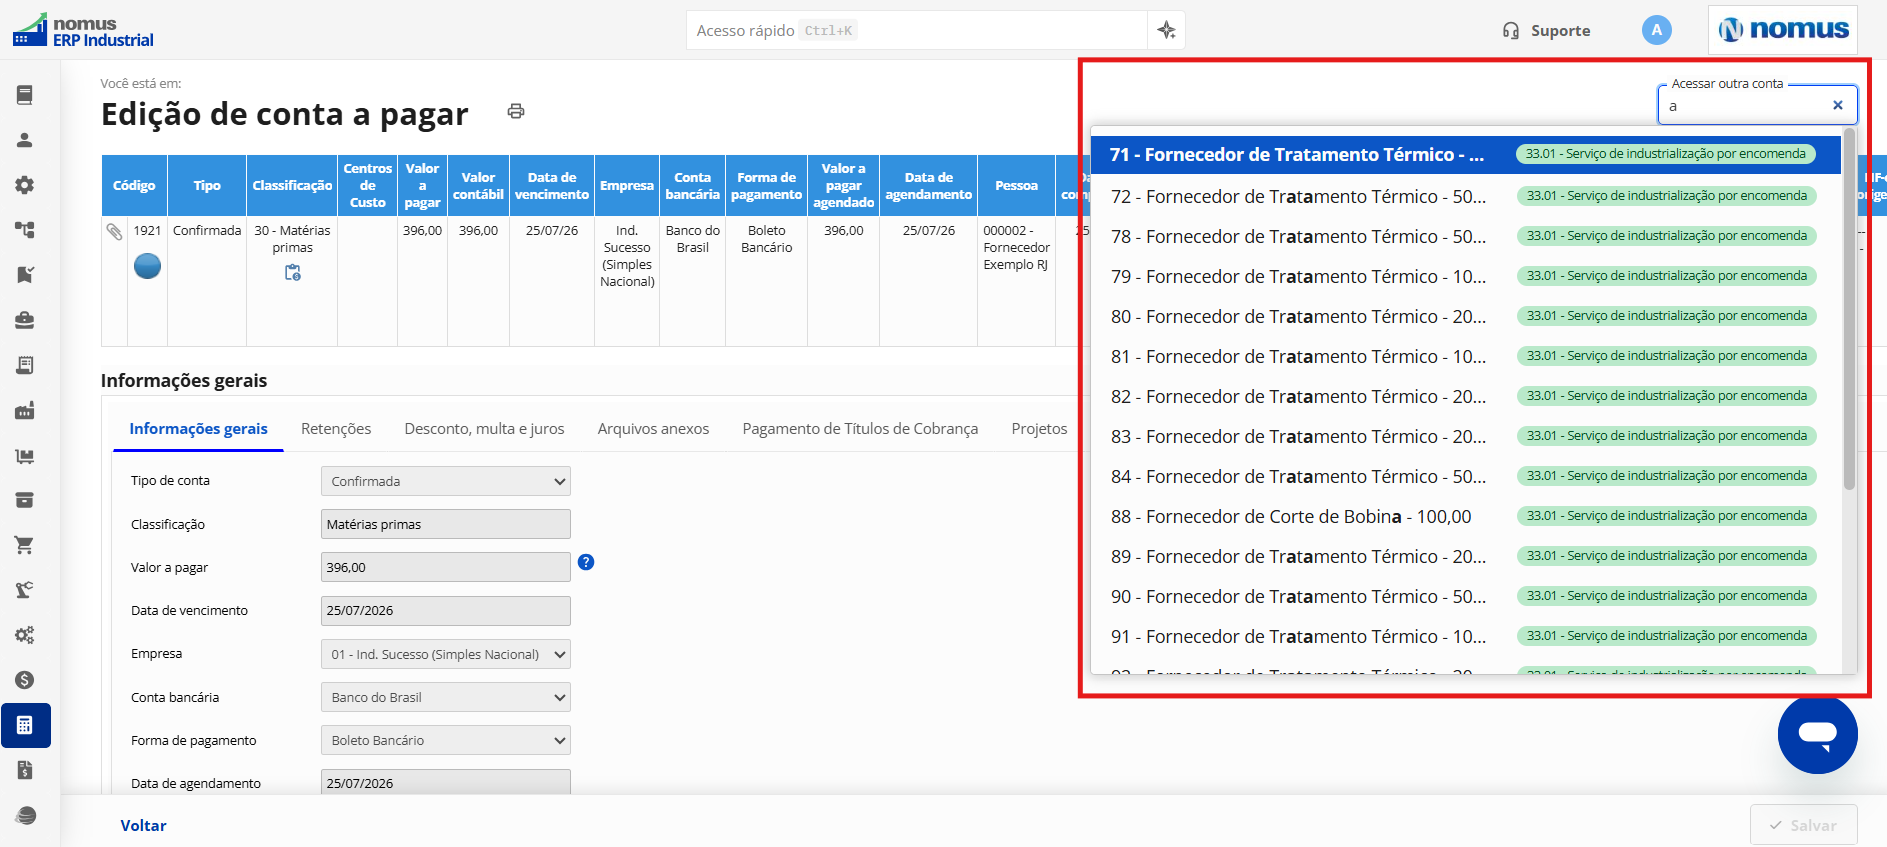1887x847 pixels.
Task: Switch to Retenções tab
Action: tap(336, 429)
